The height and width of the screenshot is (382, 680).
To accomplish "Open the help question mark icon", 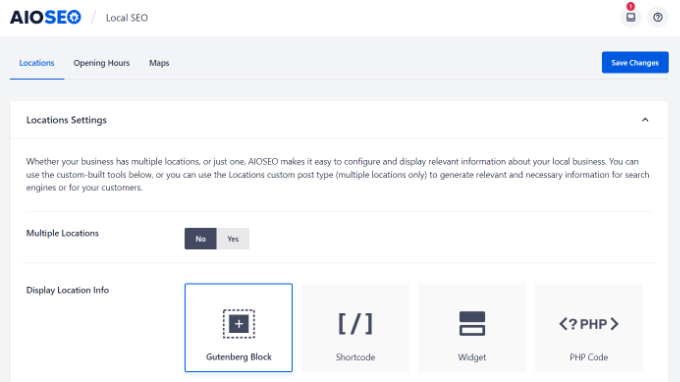I will [x=658, y=18].
